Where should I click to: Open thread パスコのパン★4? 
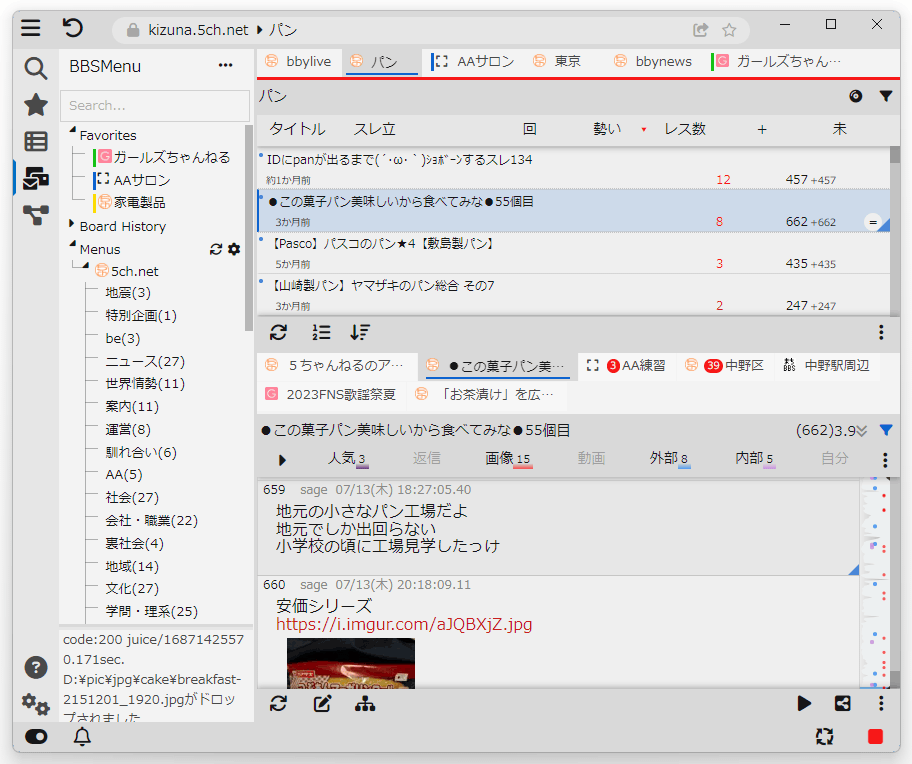click(x=573, y=253)
